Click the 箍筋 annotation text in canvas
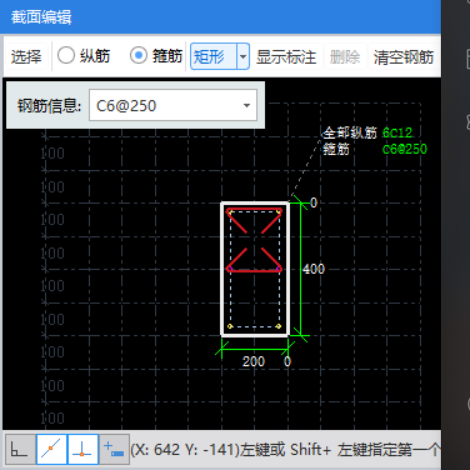 (x=336, y=149)
